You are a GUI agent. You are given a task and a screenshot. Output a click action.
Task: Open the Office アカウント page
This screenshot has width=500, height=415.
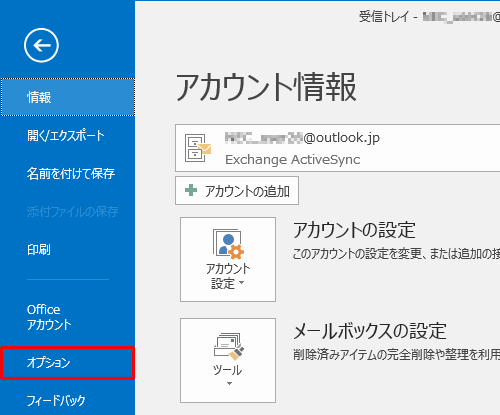pos(68,317)
